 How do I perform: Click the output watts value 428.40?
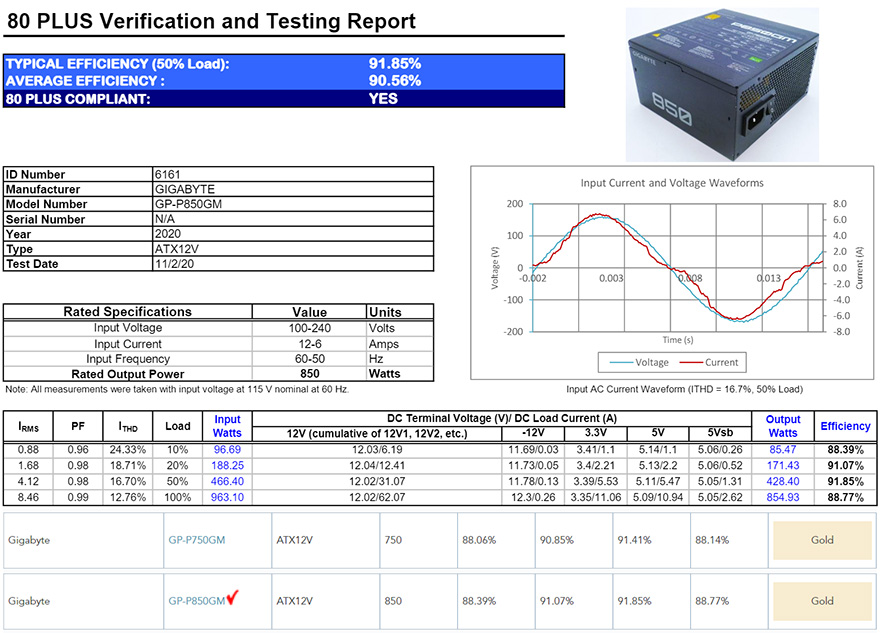(x=783, y=481)
